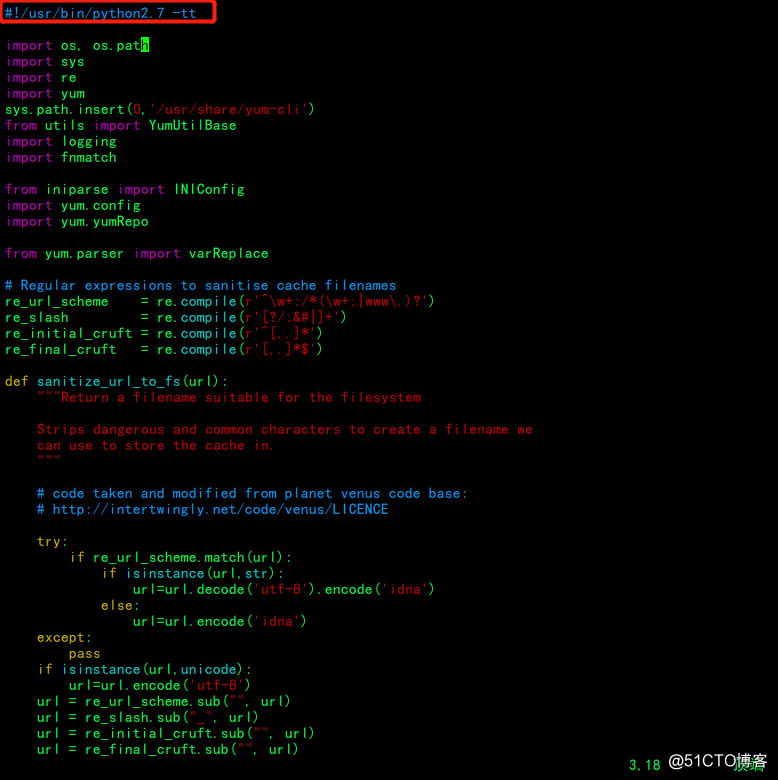Click the 're_initial_cruft.sub' assignment line
The image size is (778, 780).
click(176, 733)
